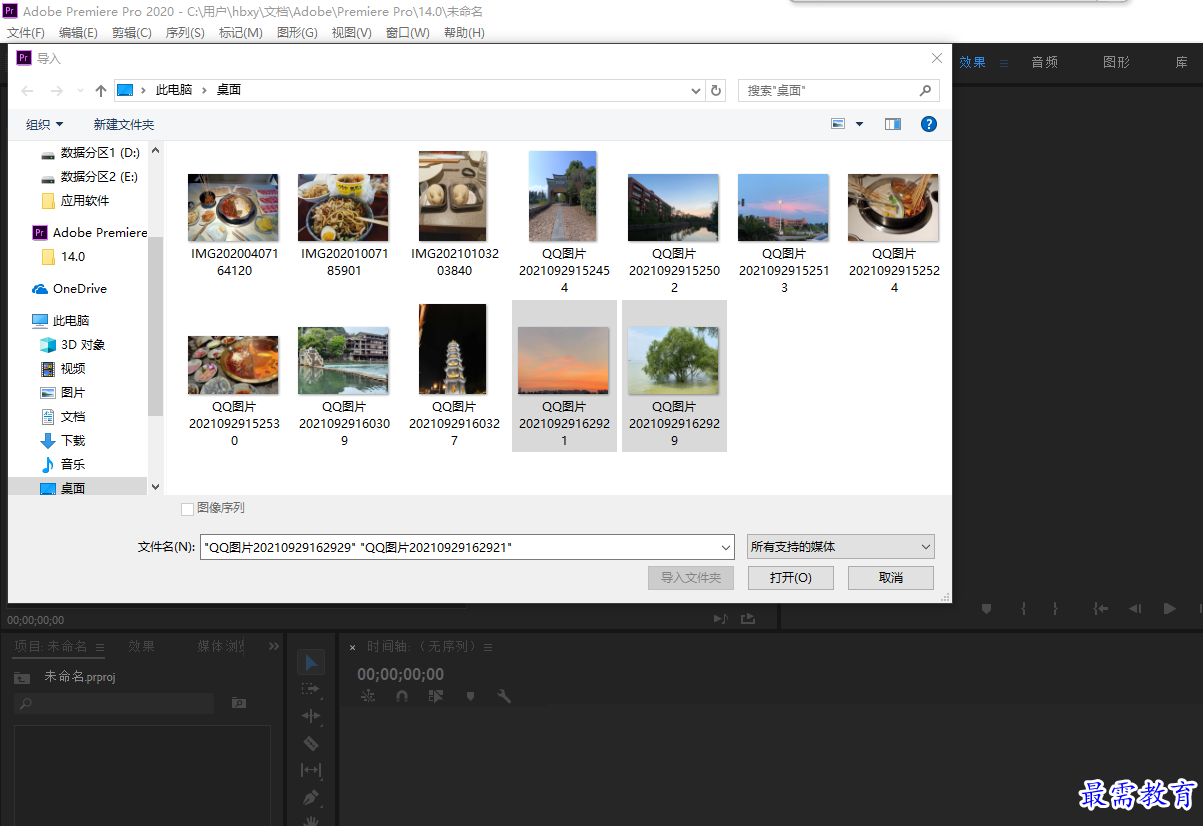Screen dimensions: 1203x826
Task: Toggle timeline snap magnet icon
Action: [x=402, y=696]
